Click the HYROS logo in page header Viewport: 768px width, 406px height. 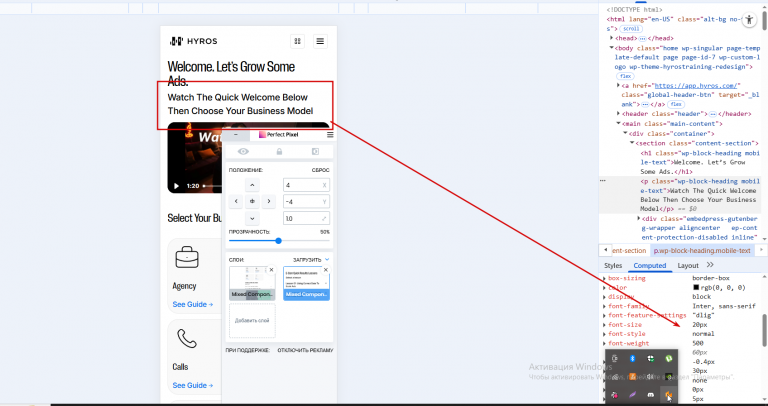pos(193,41)
